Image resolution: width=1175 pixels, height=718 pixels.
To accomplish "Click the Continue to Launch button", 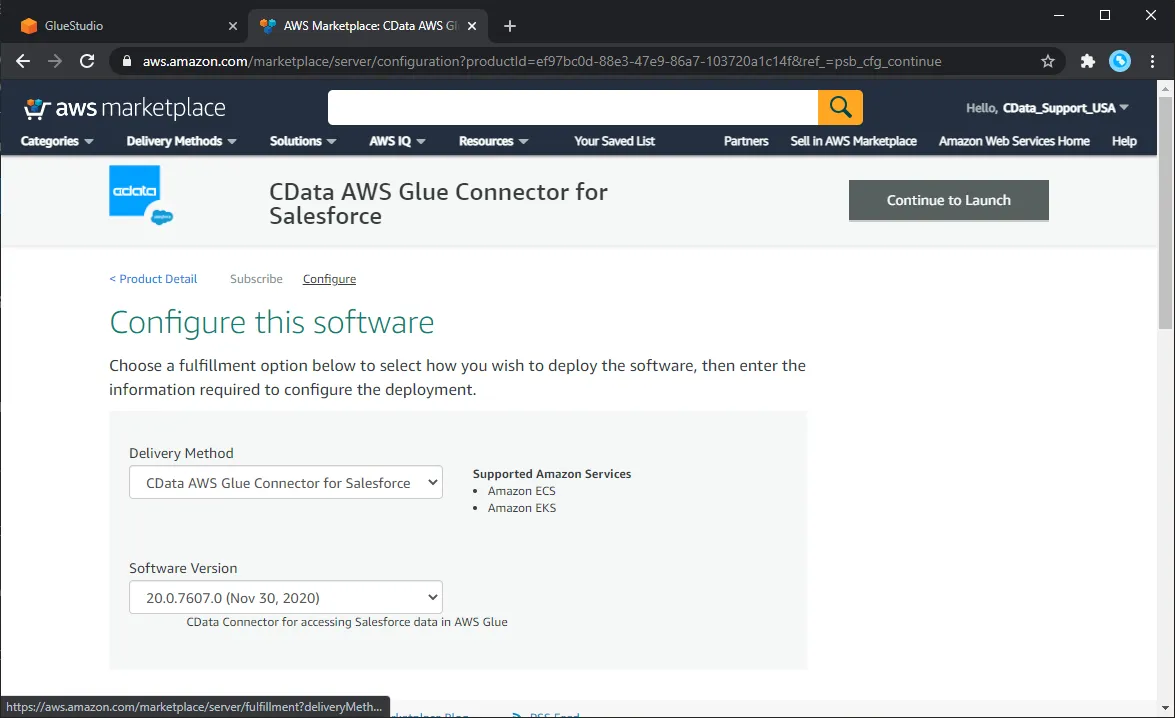I will click(x=948, y=200).
